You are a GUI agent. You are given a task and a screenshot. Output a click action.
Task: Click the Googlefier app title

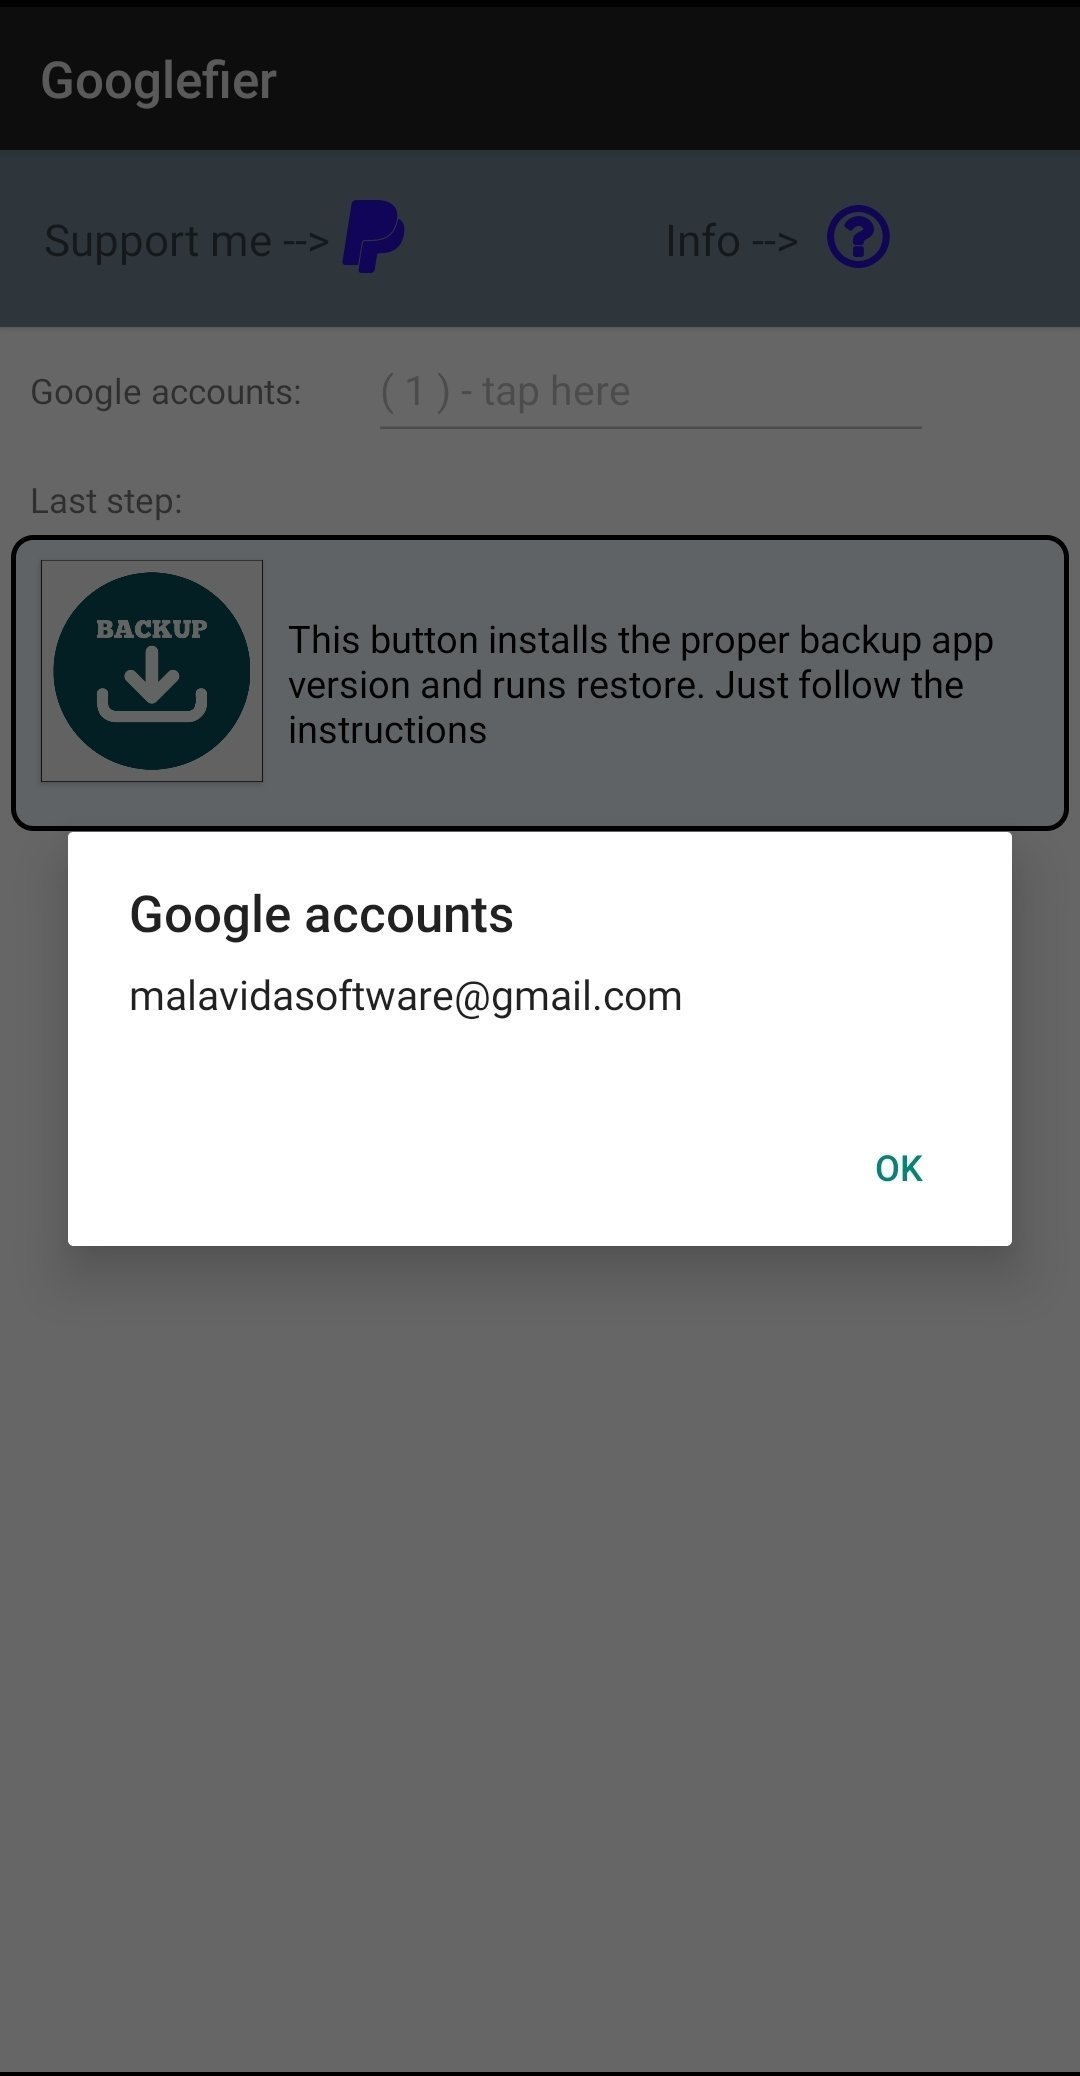click(x=159, y=81)
